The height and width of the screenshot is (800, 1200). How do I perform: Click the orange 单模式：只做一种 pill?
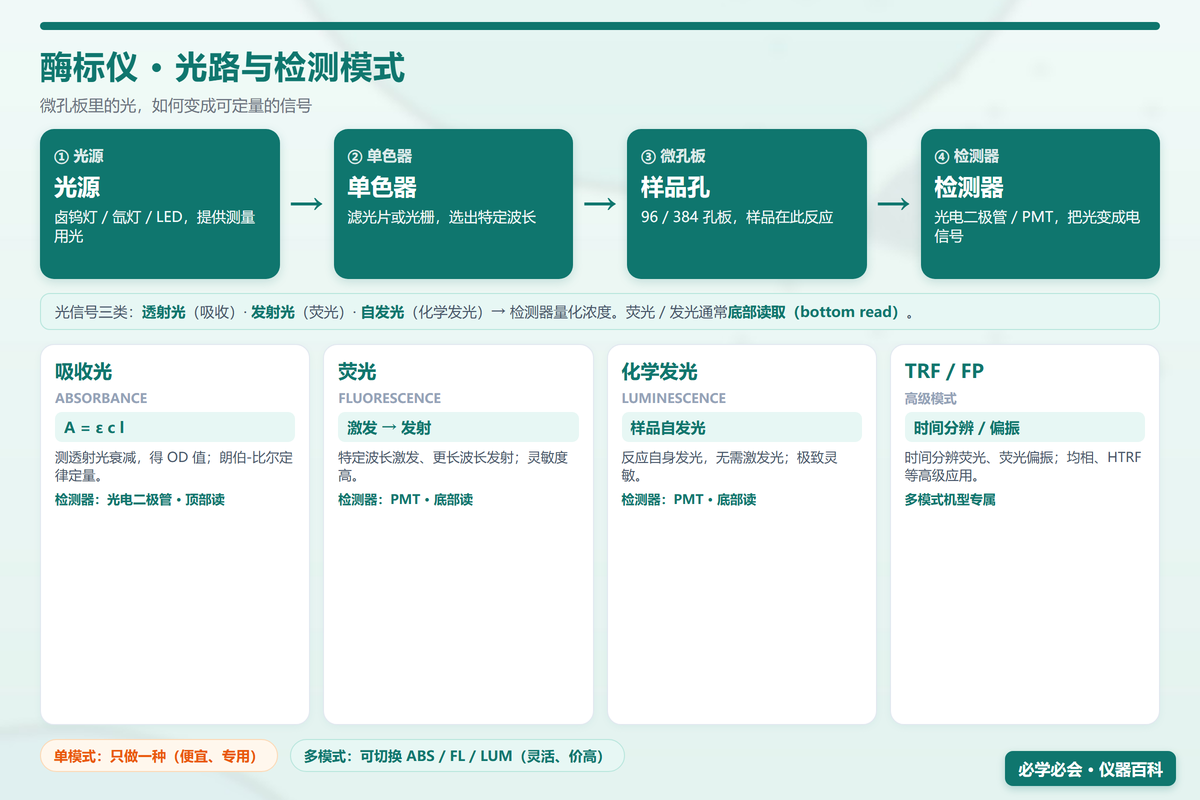[158, 756]
